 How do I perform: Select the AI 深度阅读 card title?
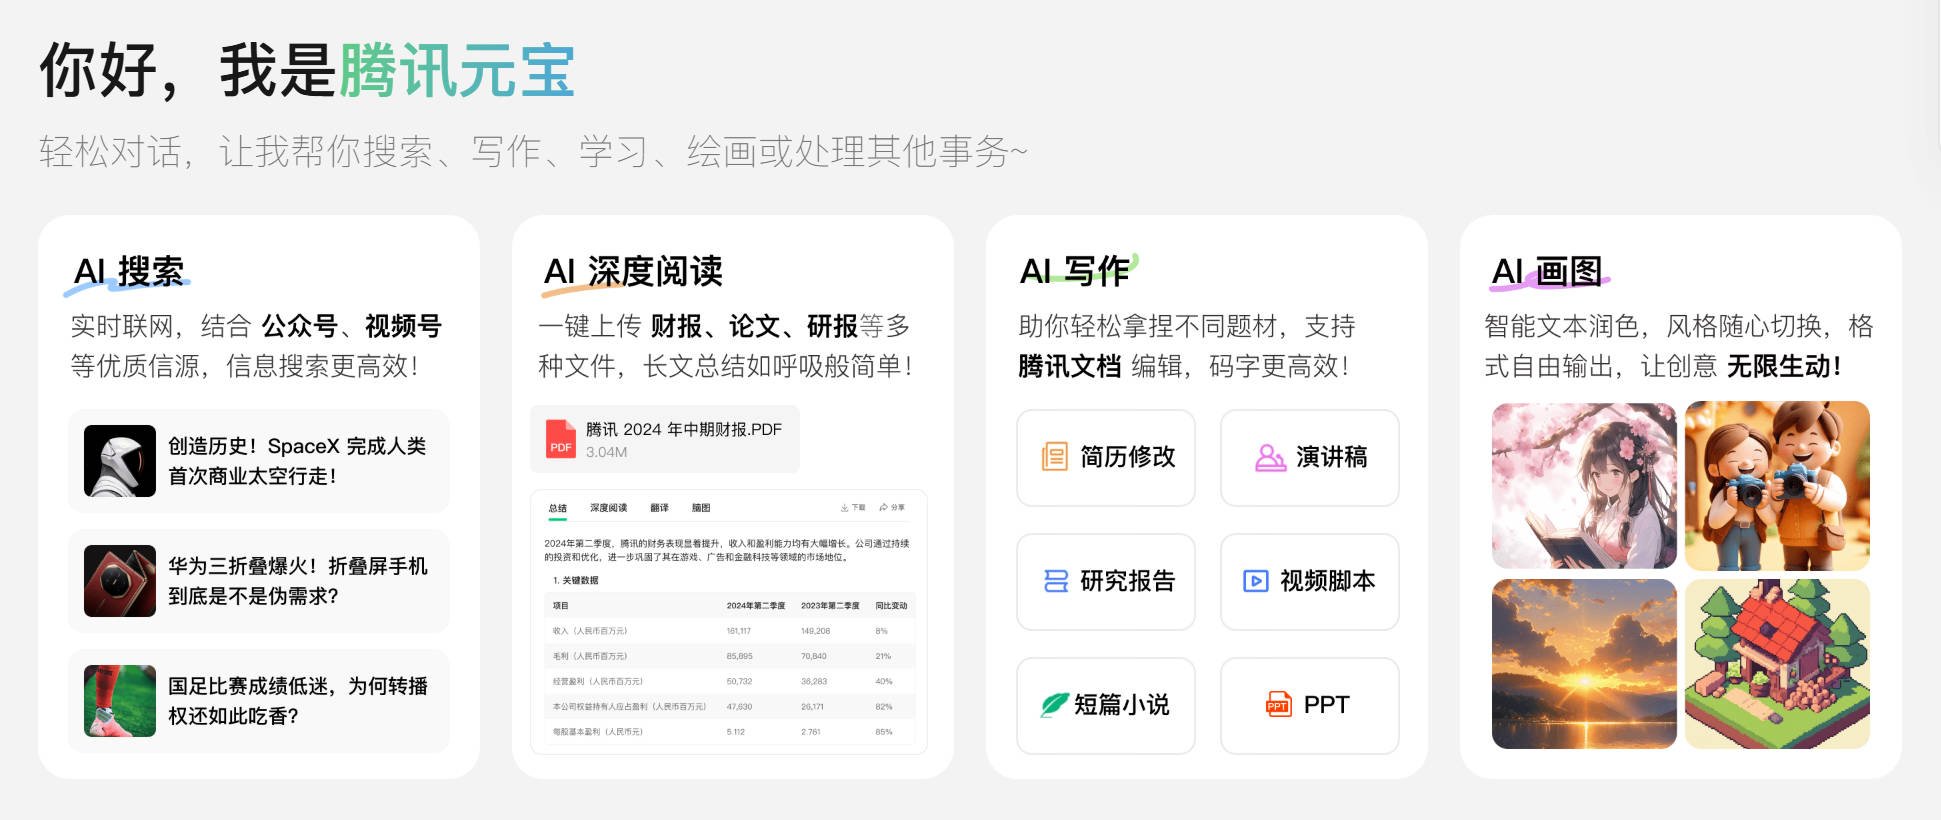click(x=632, y=271)
